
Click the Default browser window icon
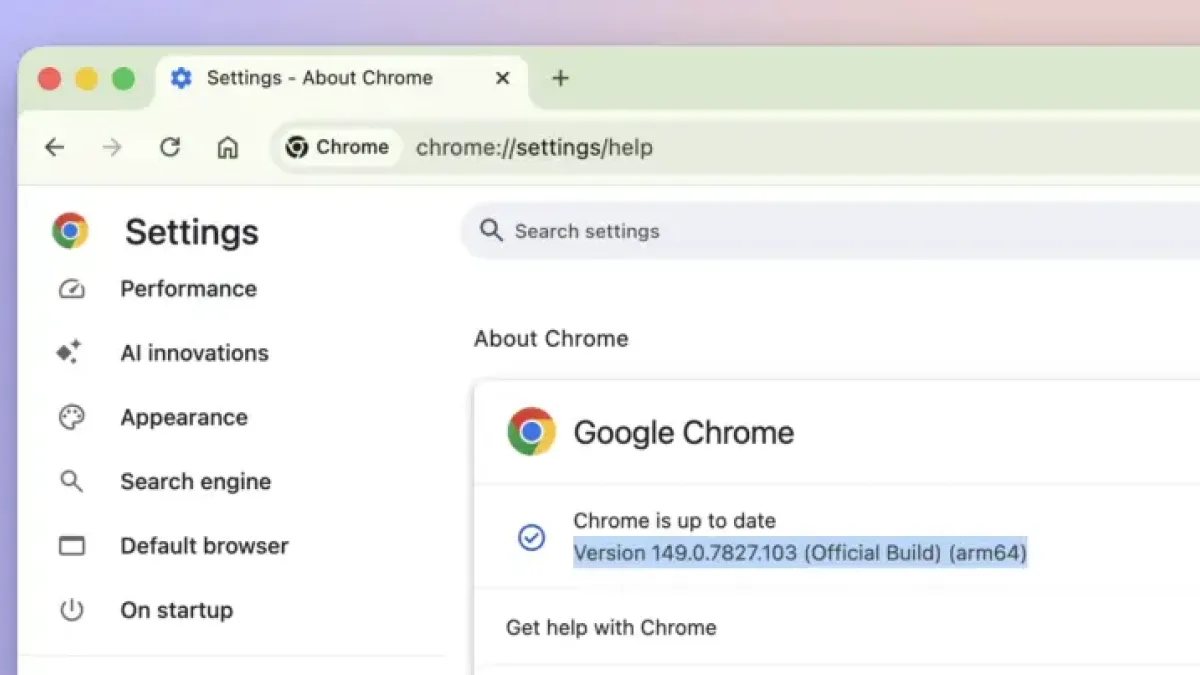(72, 546)
